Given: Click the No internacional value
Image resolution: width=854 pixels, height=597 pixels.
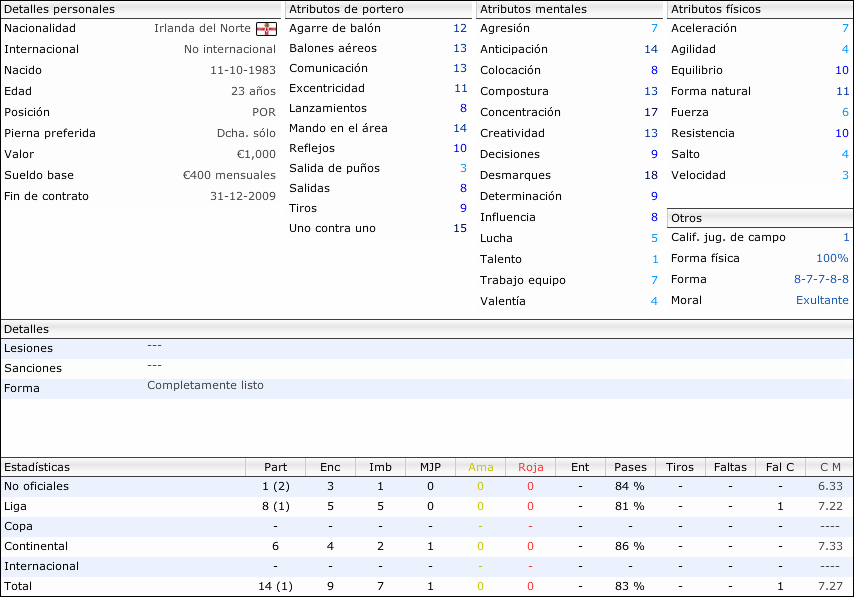Looking at the screenshot, I should 230,50.
